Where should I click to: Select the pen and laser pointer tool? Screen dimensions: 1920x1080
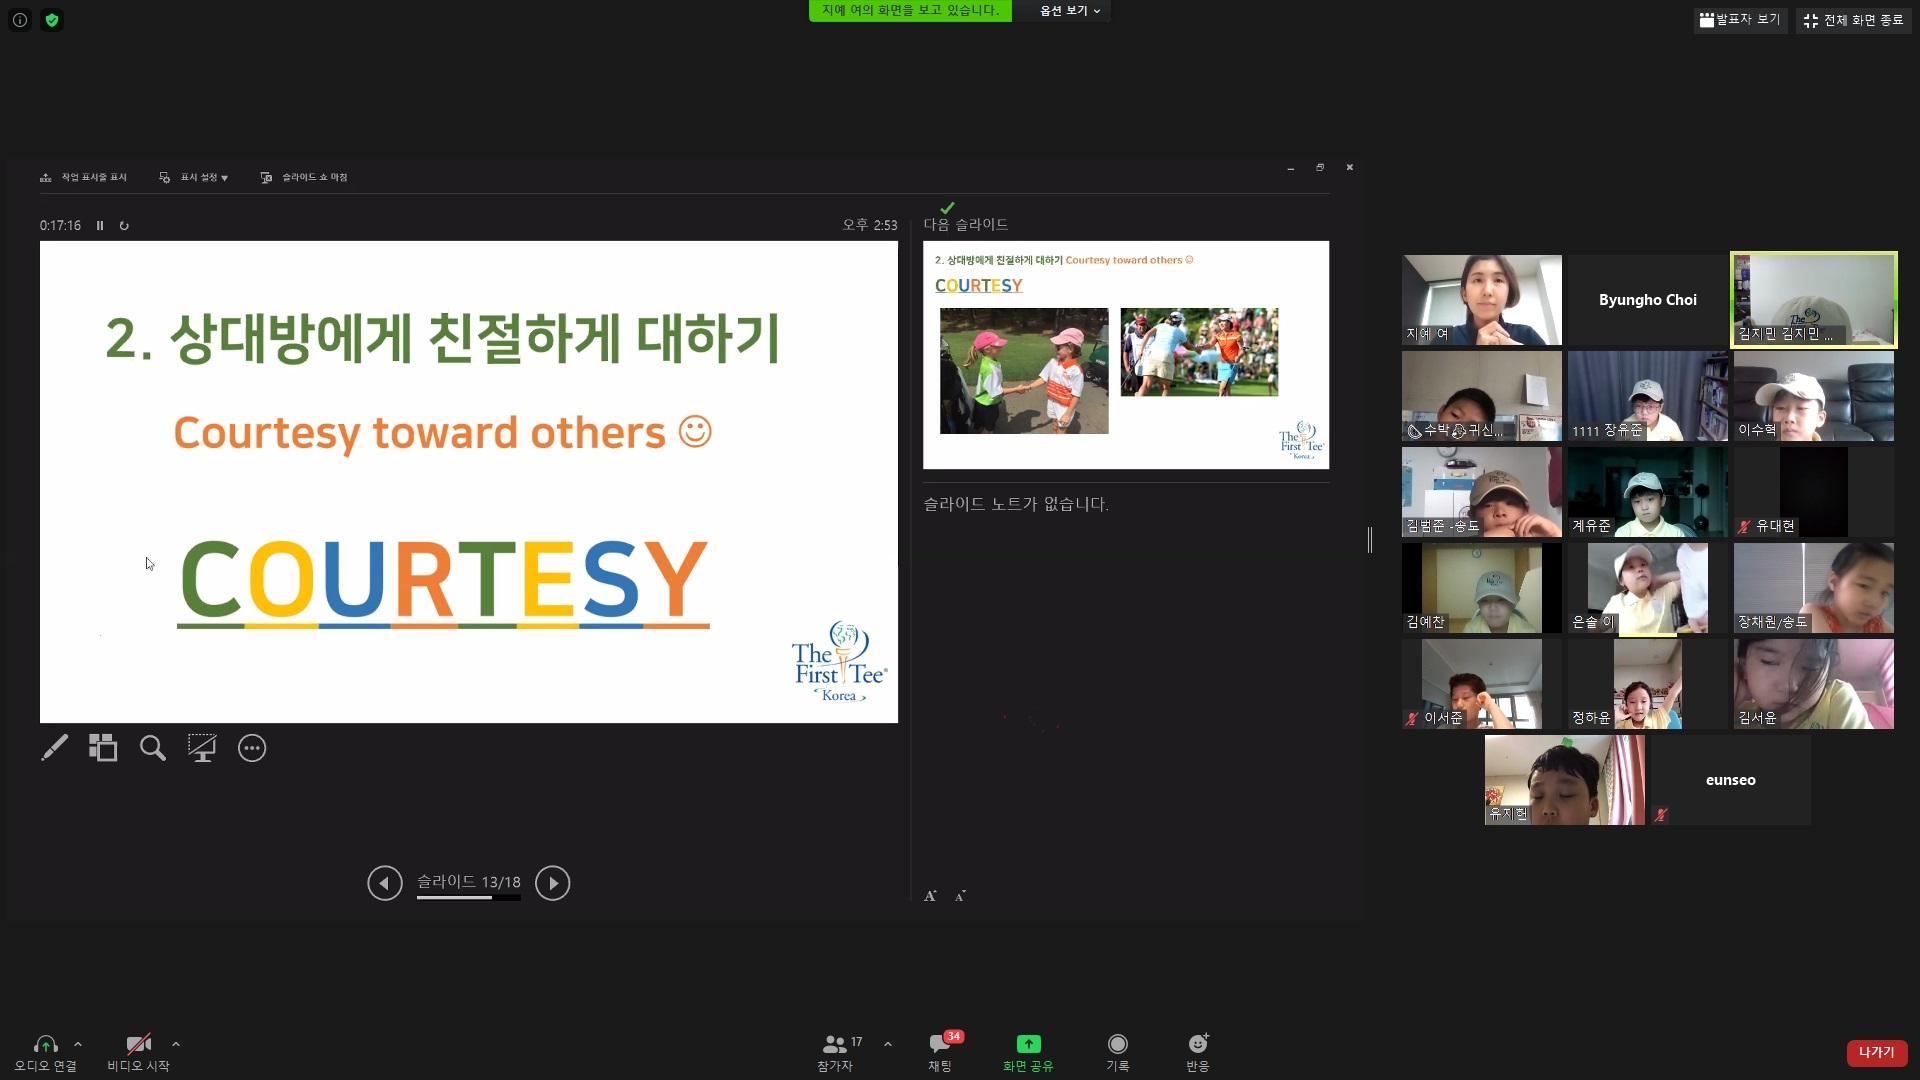[54, 748]
